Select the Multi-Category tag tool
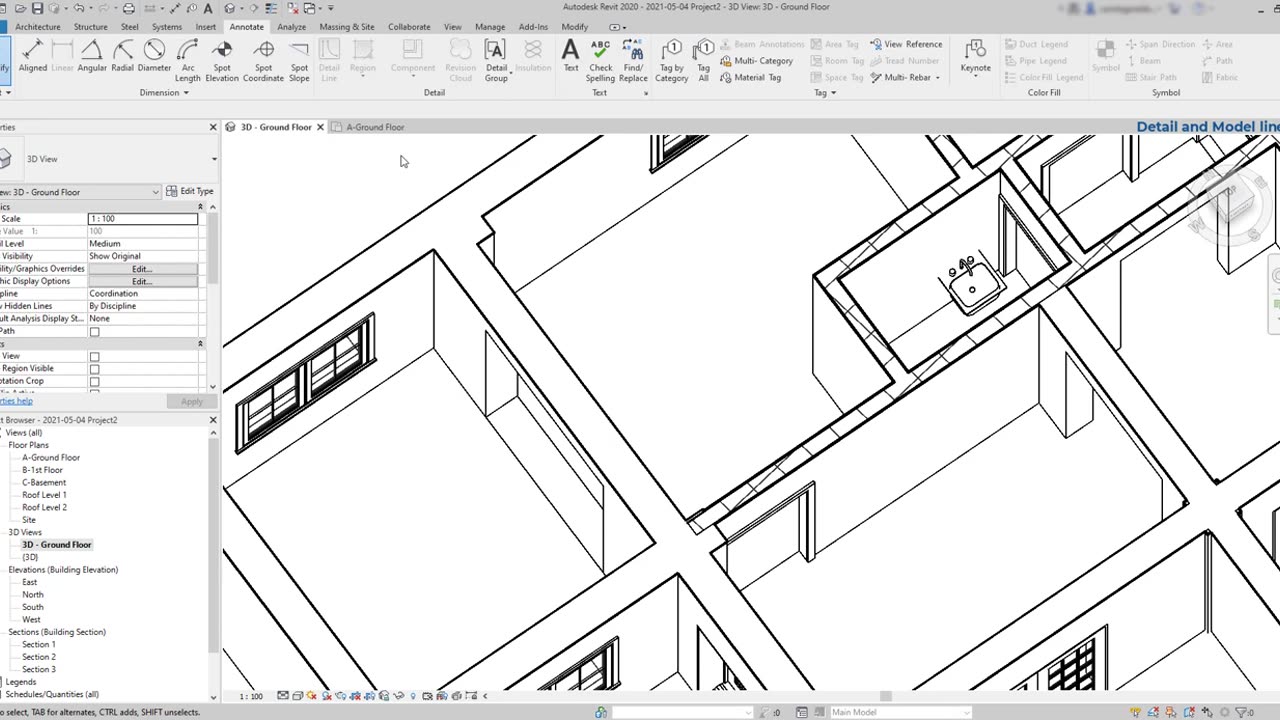This screenshot has height=720, width=1280. 756,61
